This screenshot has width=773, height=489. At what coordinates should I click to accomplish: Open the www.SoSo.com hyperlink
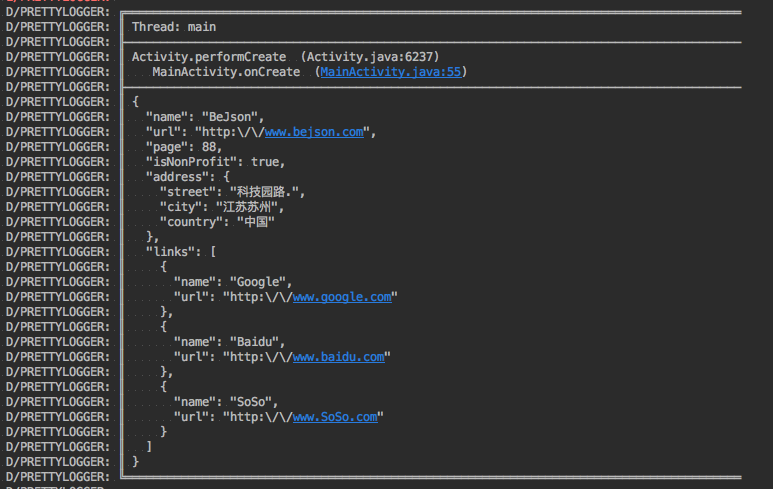click(335, 417)
